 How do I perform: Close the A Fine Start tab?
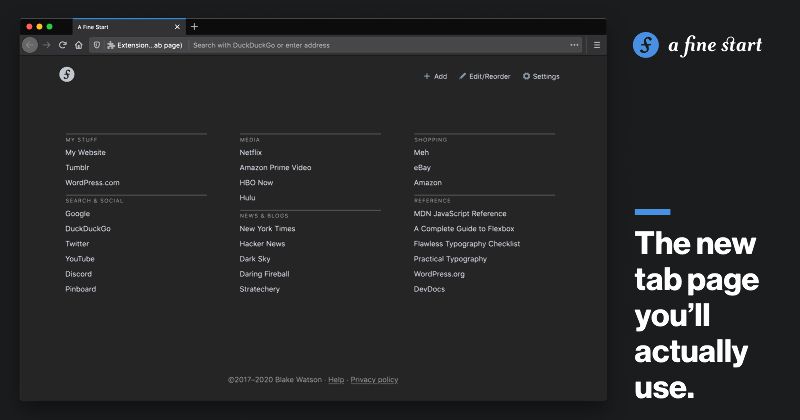pyautogui.click(x=179, y=27)
